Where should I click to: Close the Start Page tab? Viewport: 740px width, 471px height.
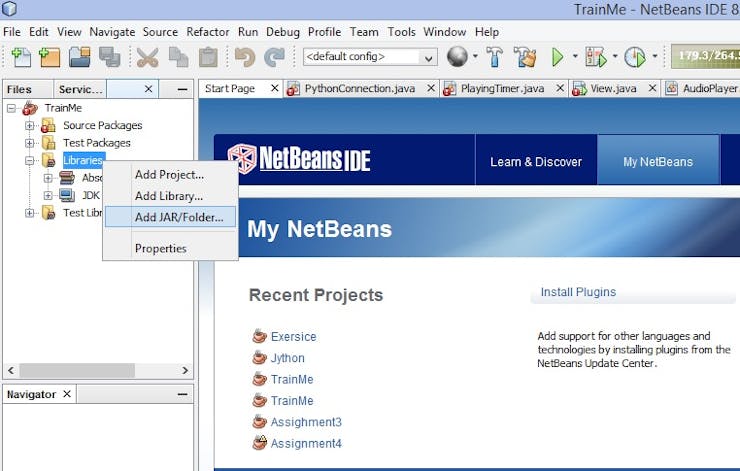click(274, 88)
